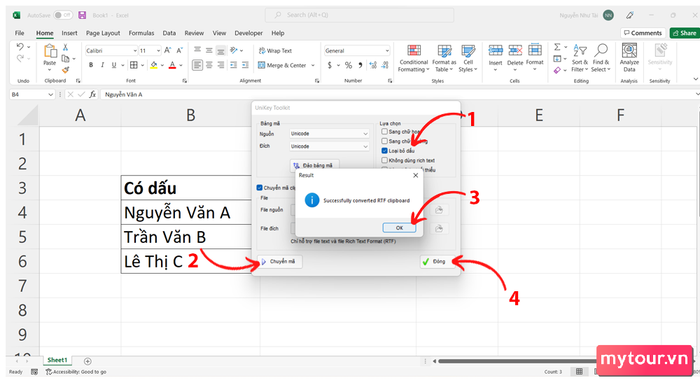Image resolution: width=700 pixels, height=385 pixels.
Task: Switch to the Insert tab
Action: click(69, 33)
